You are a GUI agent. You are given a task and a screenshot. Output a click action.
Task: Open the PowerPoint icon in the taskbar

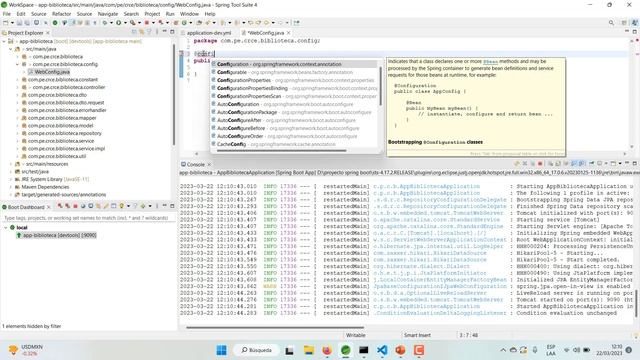[400, 350]
